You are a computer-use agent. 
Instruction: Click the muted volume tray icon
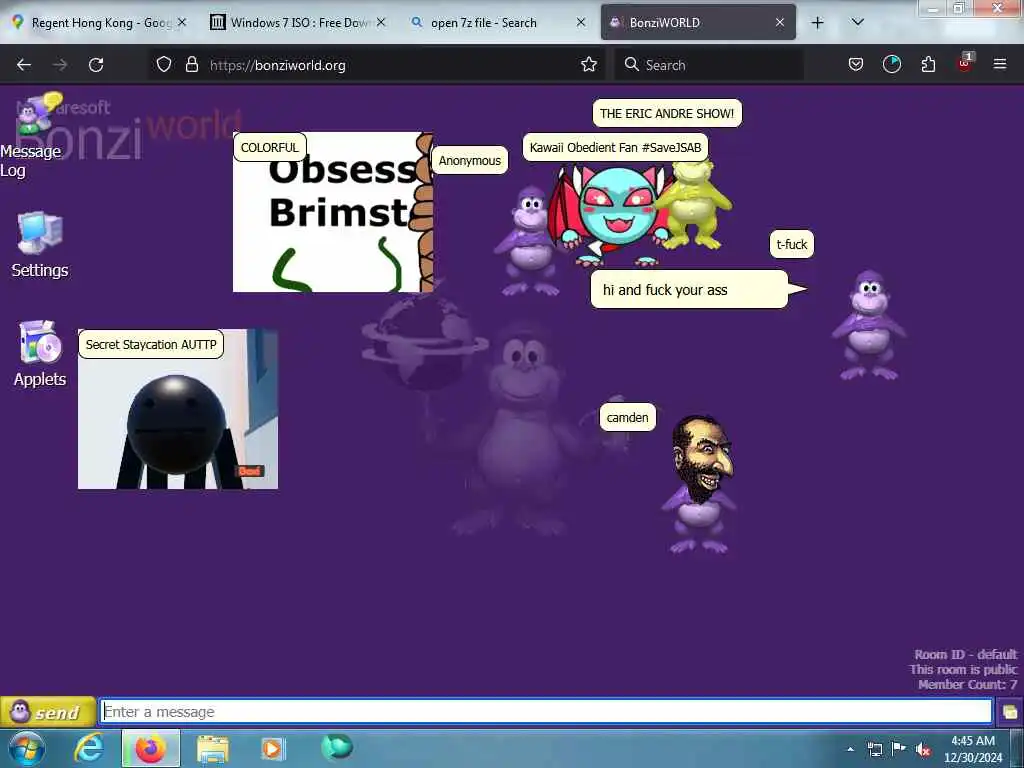click(x=923, y=750)
